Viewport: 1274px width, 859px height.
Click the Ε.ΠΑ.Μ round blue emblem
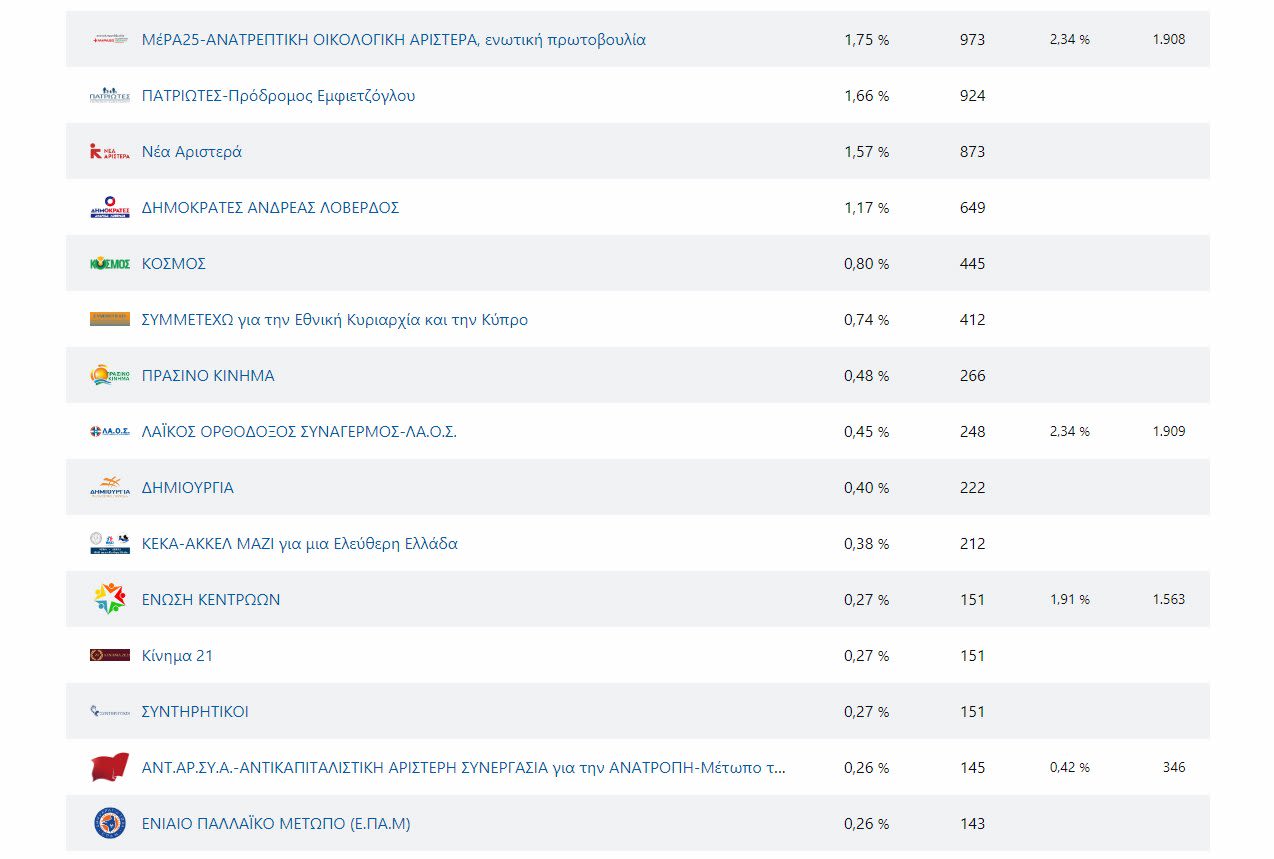pyautogui.click(x=110, y=824)
